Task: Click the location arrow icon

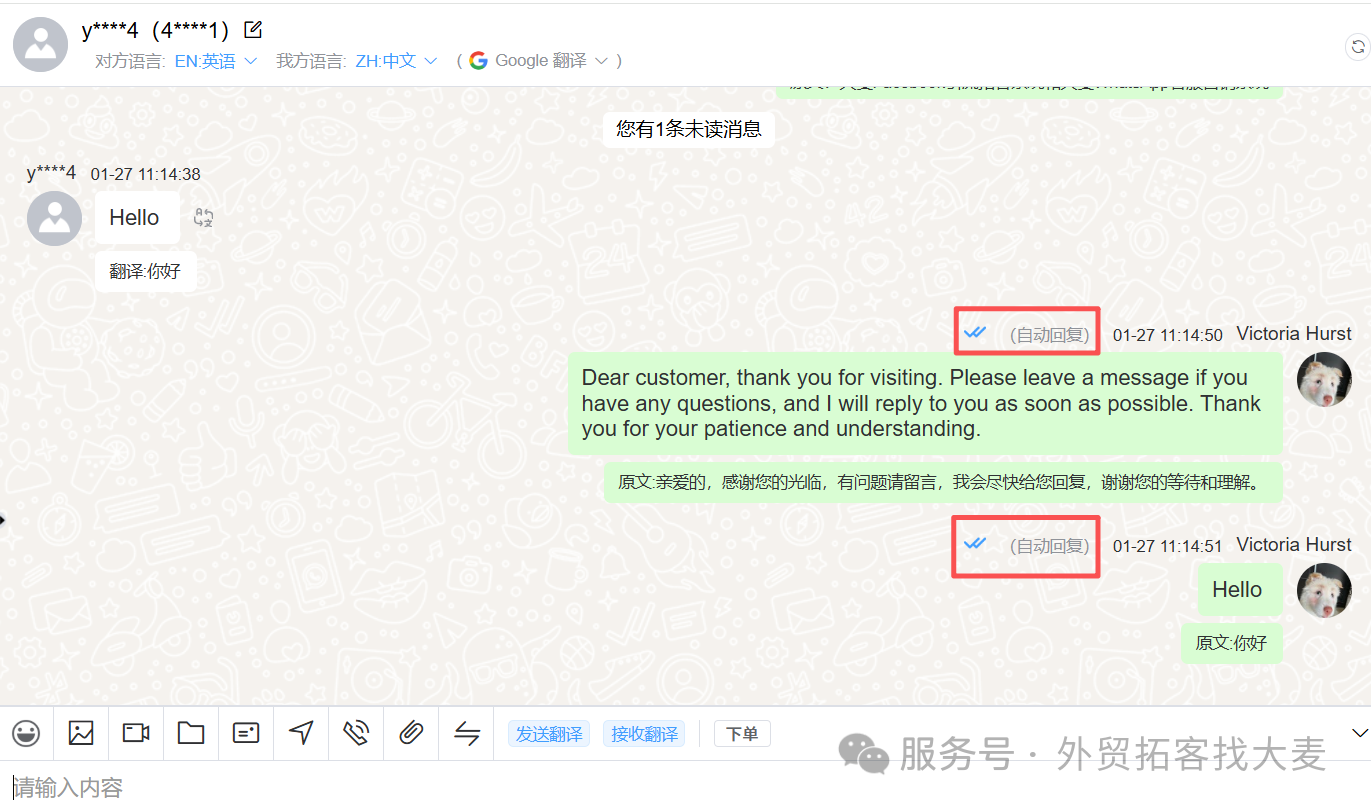Action: point(301,733)
